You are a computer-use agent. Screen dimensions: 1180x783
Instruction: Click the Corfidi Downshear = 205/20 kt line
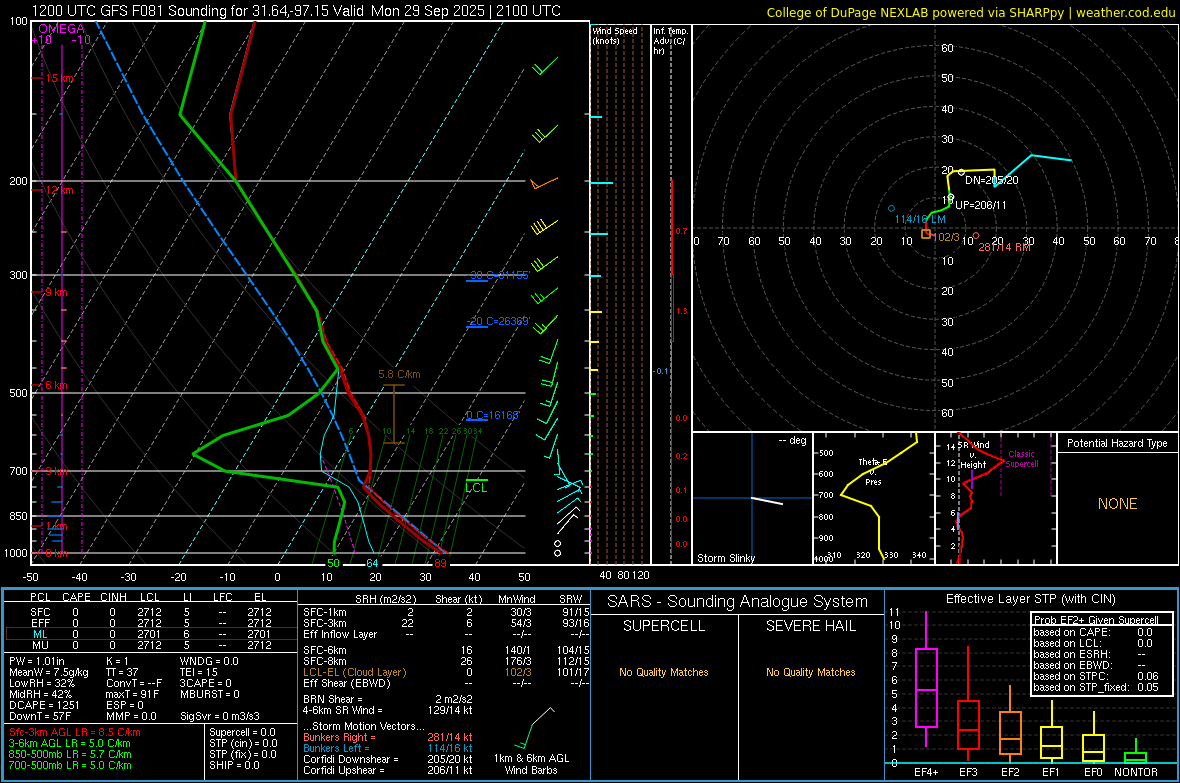[388, 759]
